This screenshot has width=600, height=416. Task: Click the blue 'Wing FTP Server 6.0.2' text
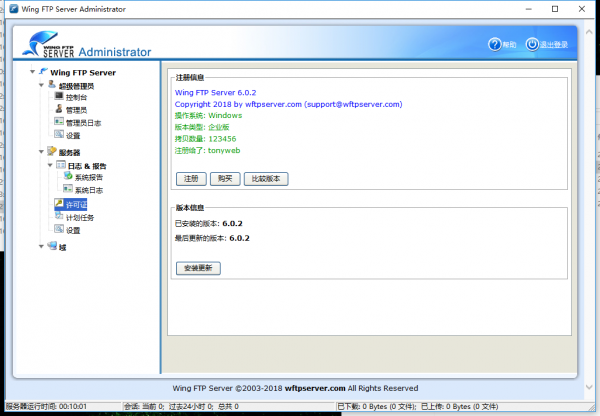coord(215,93)
